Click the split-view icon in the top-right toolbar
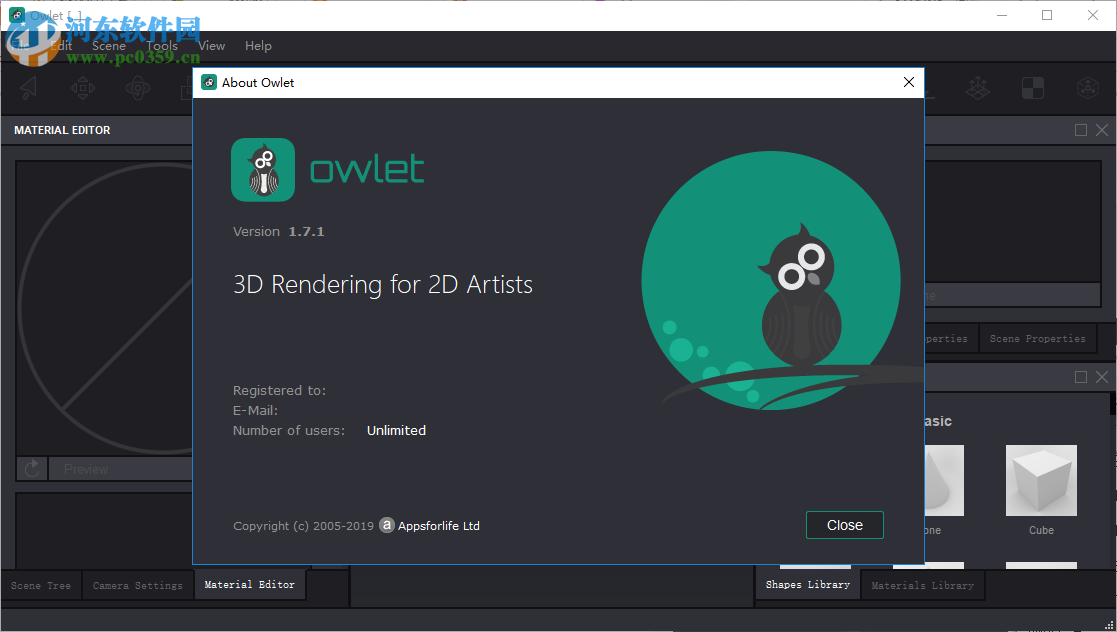 click(x=1032, y=88)
